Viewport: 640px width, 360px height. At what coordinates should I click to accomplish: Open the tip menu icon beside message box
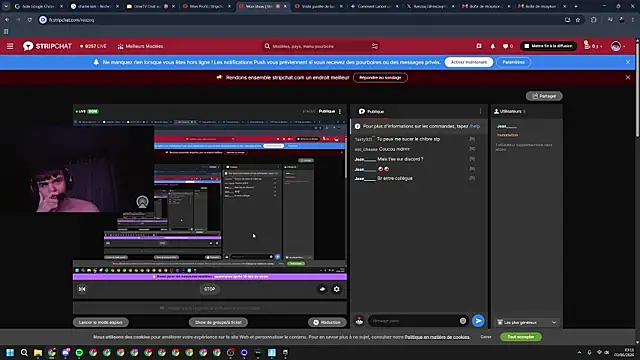359,321
